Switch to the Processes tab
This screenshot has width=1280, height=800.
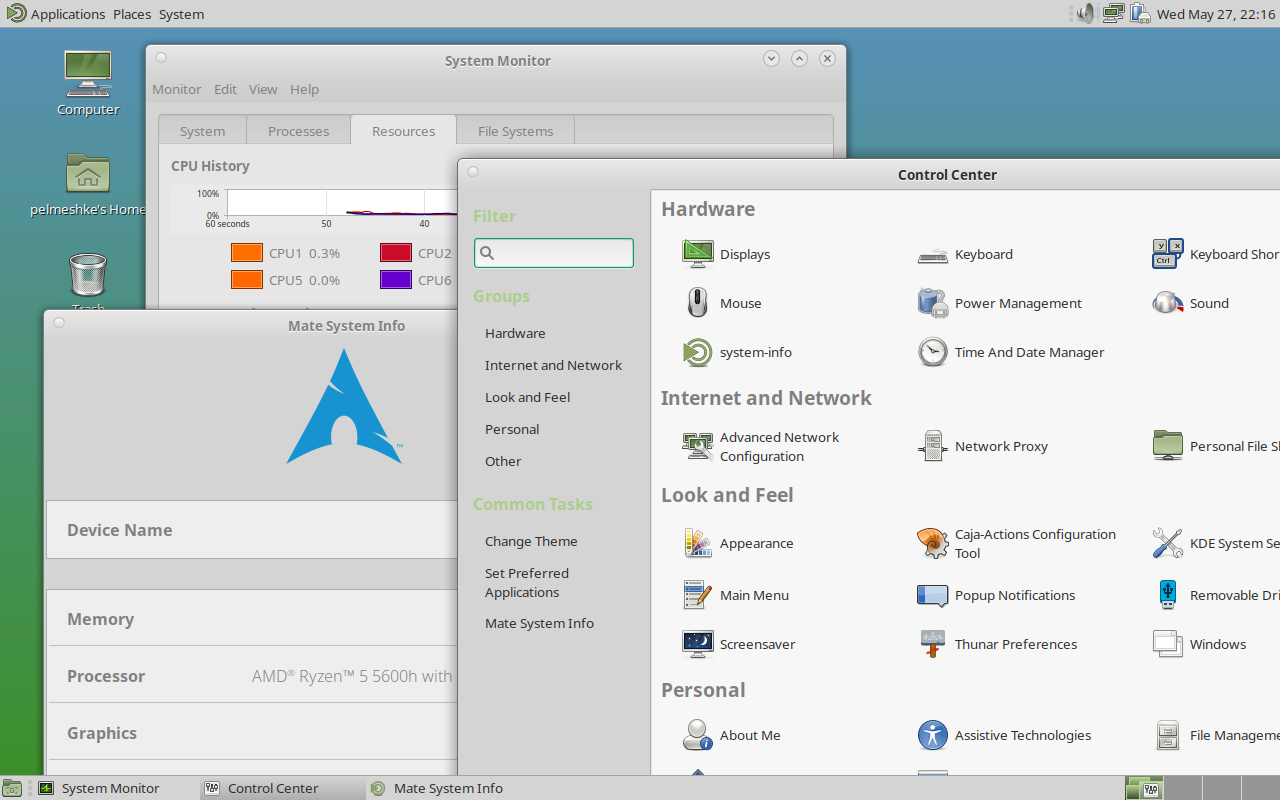pyautogui.click(x=298, y=131)
